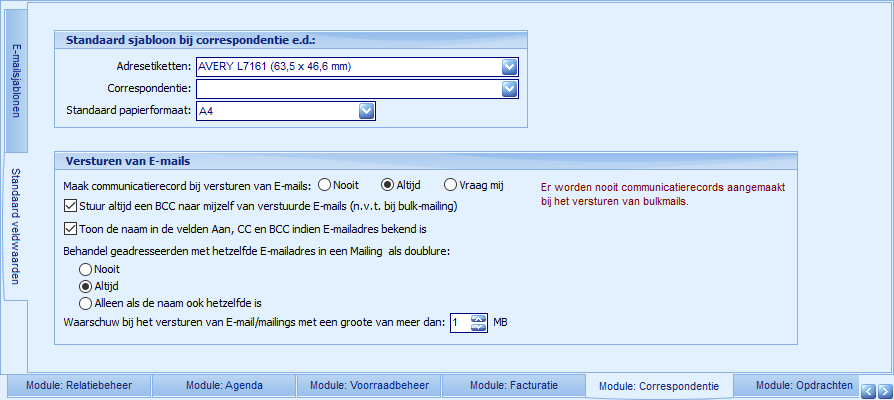Open the Module: Relatiebeheer tab
The width and height of the screenshot is (894, 400).
(79, 386)
